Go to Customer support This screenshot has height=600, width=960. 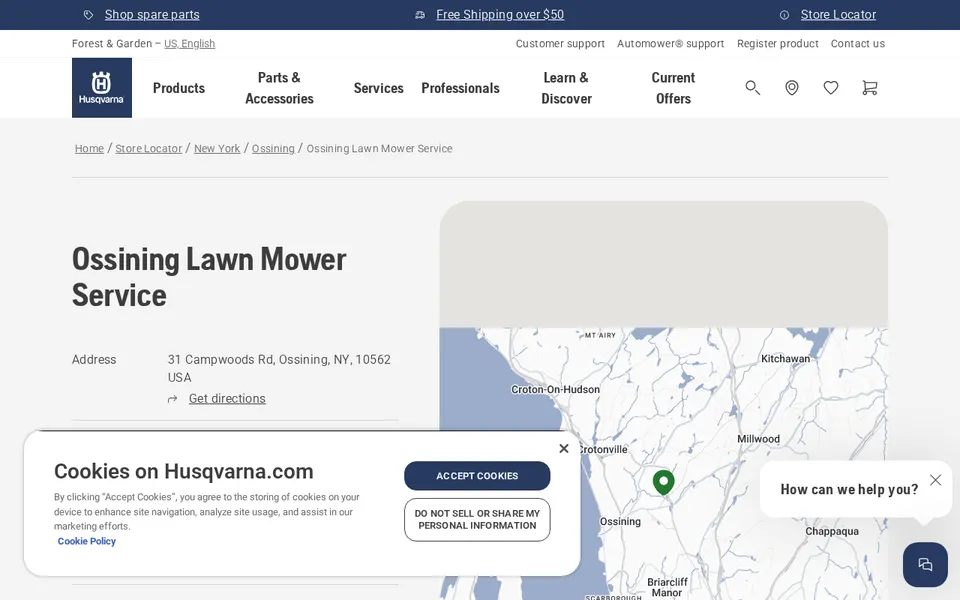(560, 43)
